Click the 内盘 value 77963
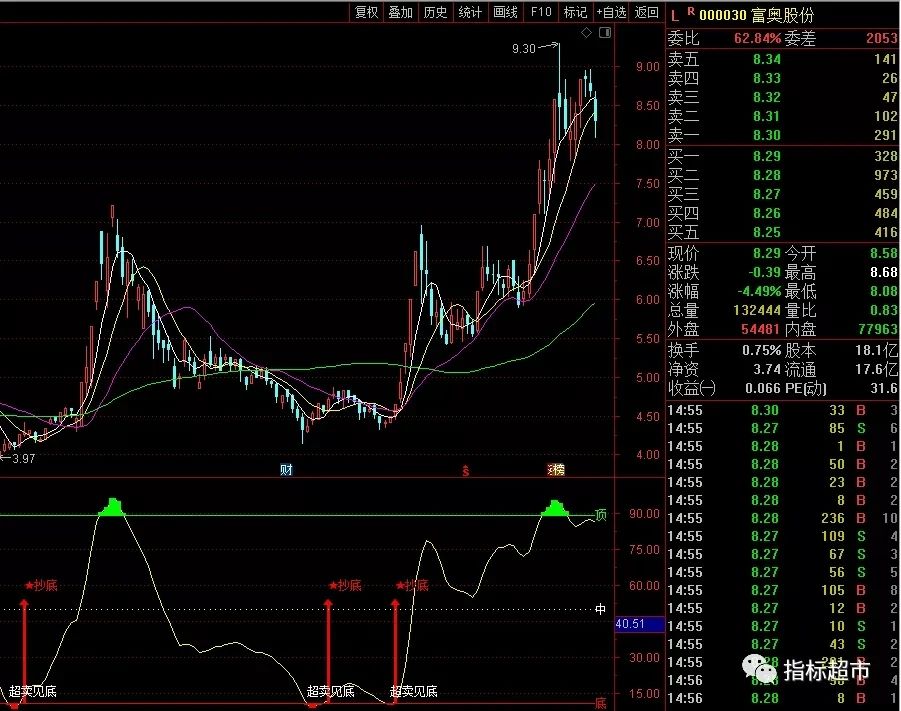 point(877,329)
